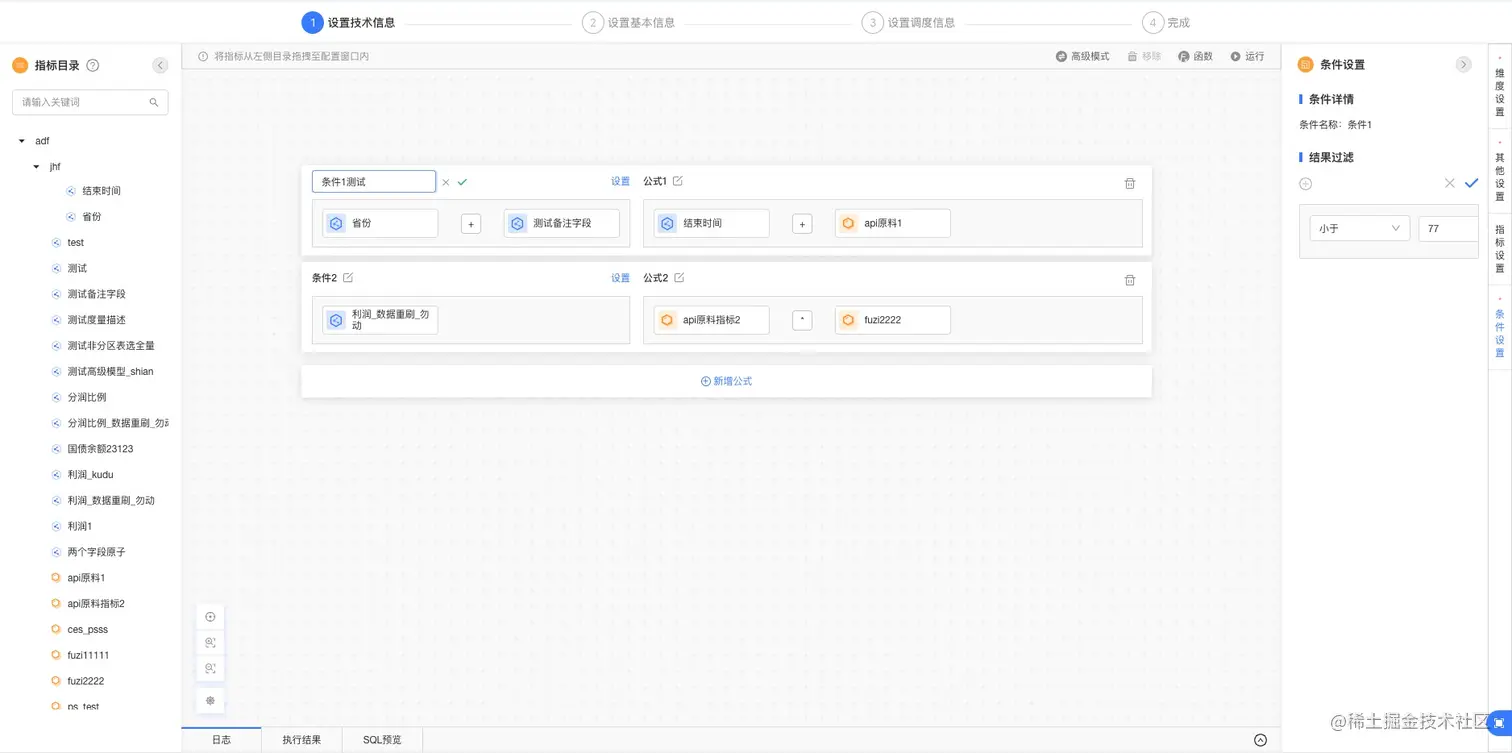Click the plus operator between 结束时间 and api原料1
The height and width of the screenshot is (753, 1512).
click(x=802, y=224)
